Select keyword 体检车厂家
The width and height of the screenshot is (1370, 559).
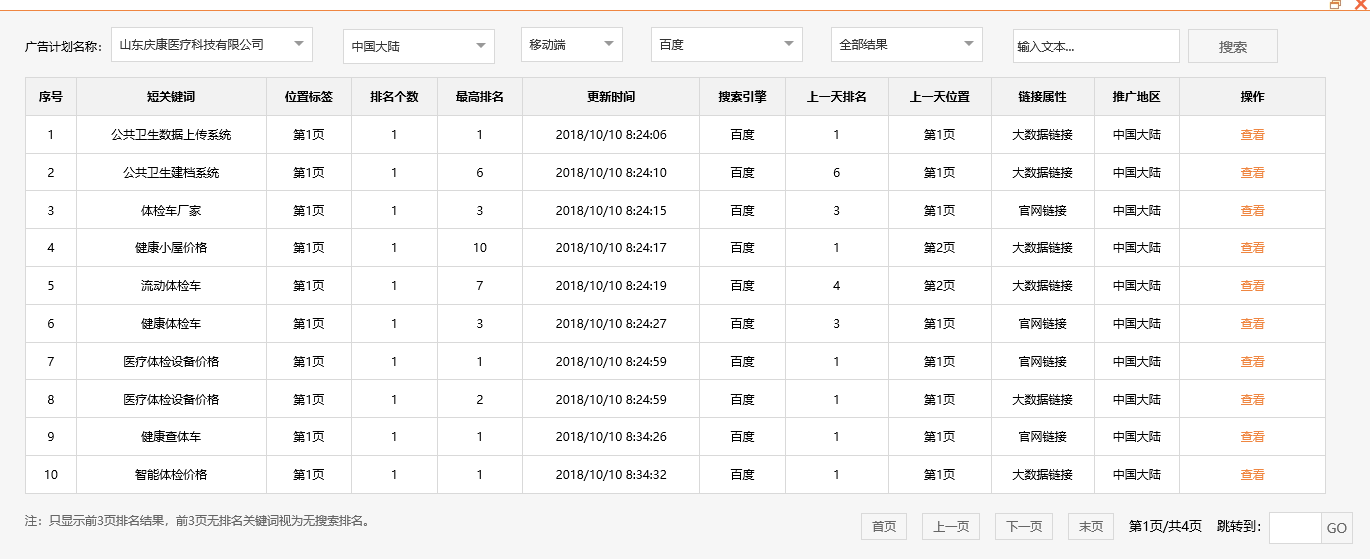(171, 211)
